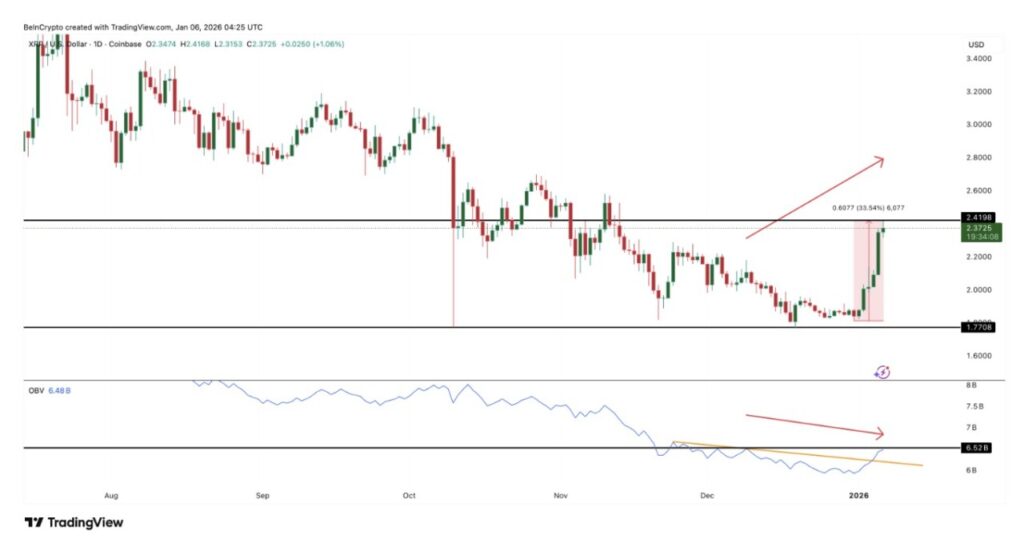Click the TradingView logo at bottom left
This screenshot has width=1024, height=543.
[x=74, y=522]
